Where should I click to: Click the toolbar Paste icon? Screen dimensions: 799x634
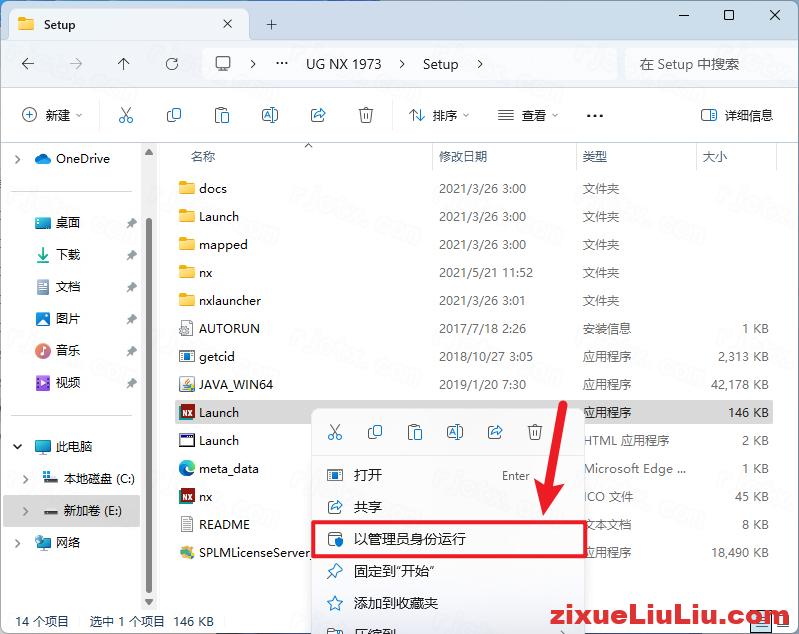[222, 115]
